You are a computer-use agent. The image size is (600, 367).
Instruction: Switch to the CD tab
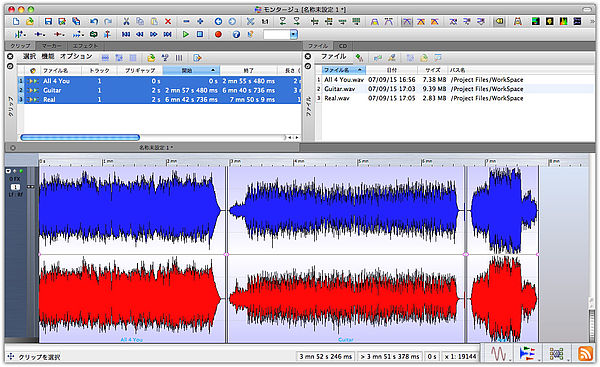point(343,46)
